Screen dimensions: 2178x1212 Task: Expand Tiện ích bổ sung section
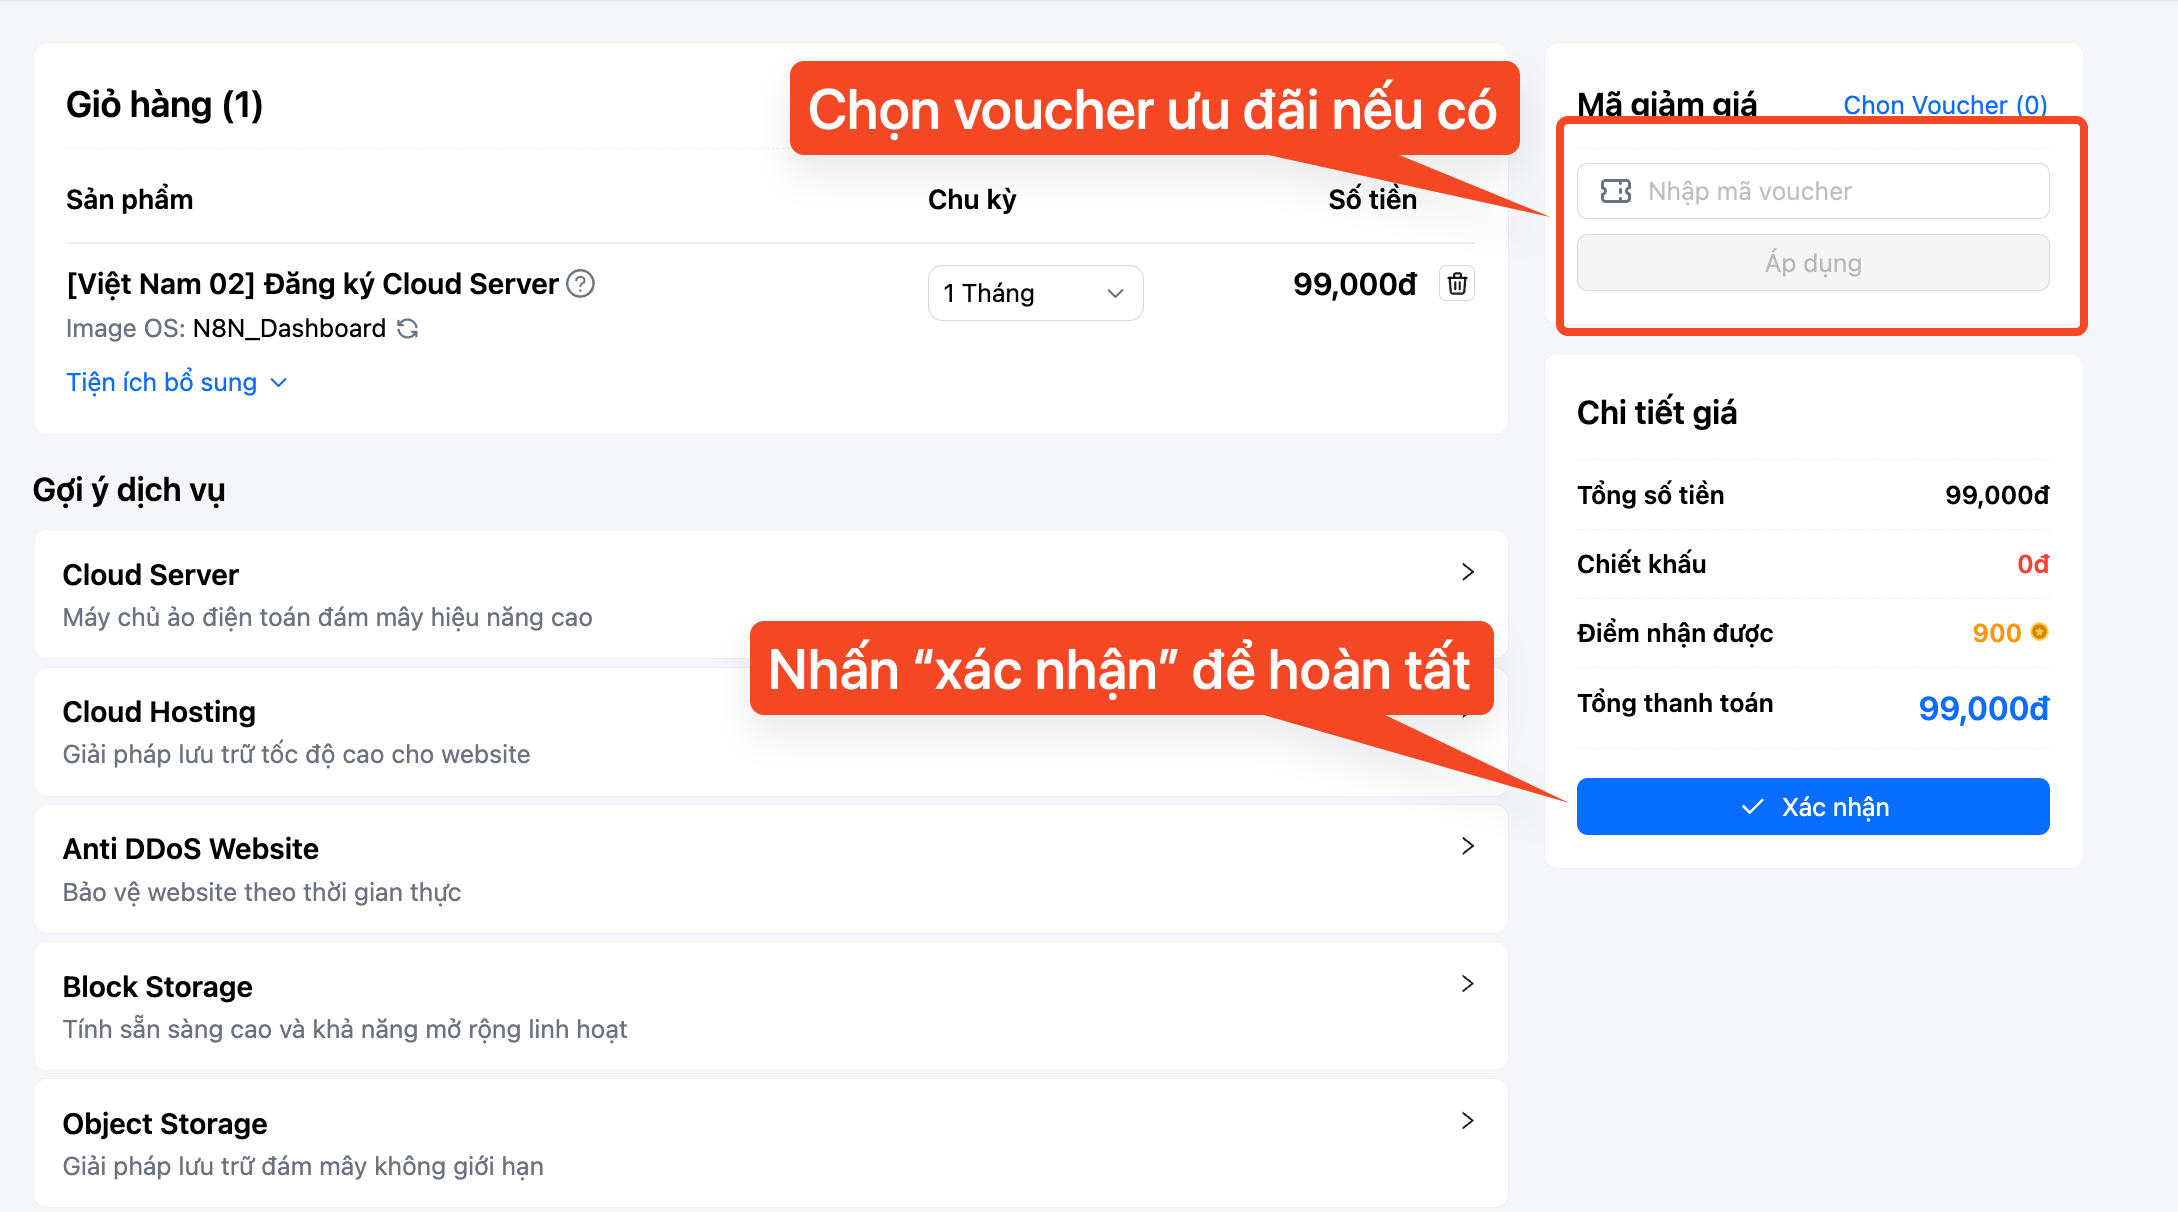coord(177,382)
